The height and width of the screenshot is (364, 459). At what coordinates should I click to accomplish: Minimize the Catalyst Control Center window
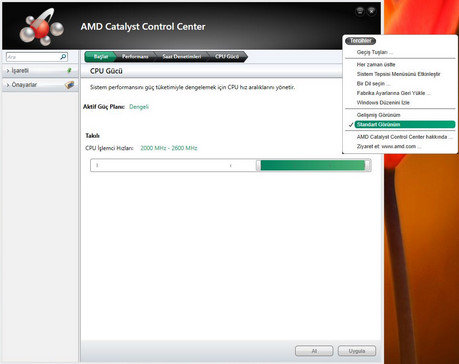pyautogui.click(x=360, y=11)
